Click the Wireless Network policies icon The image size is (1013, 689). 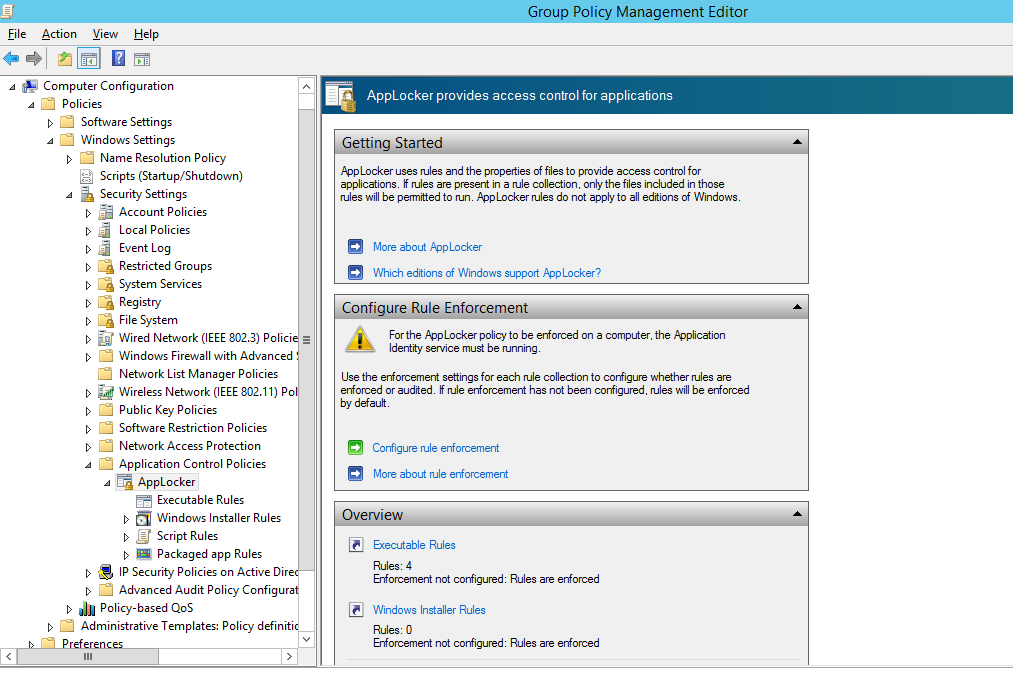105,392
